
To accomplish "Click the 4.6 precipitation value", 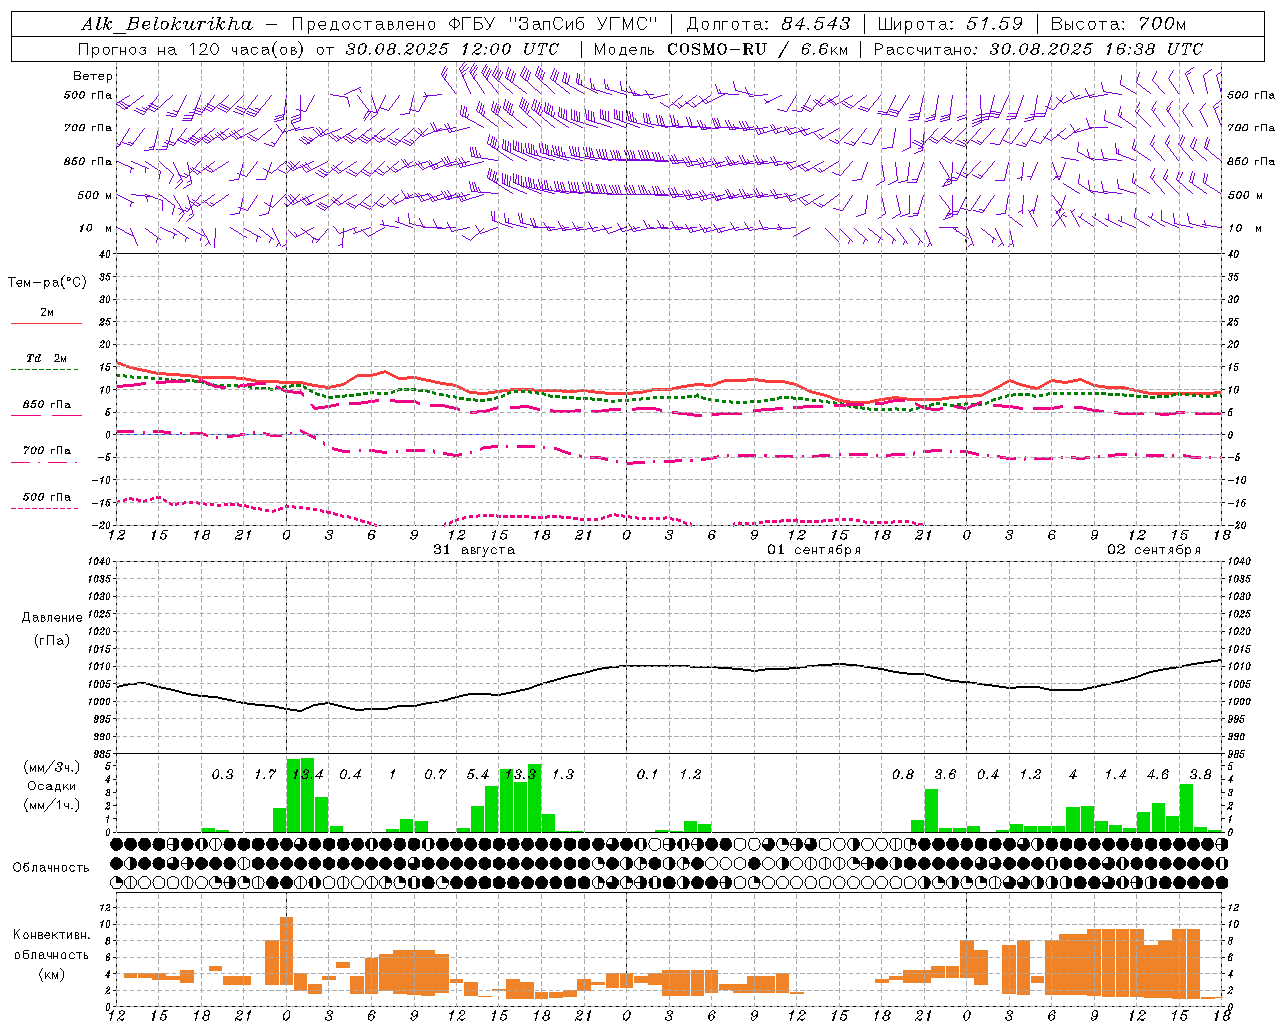I will pyautogui.click(x=1158, y=774).
